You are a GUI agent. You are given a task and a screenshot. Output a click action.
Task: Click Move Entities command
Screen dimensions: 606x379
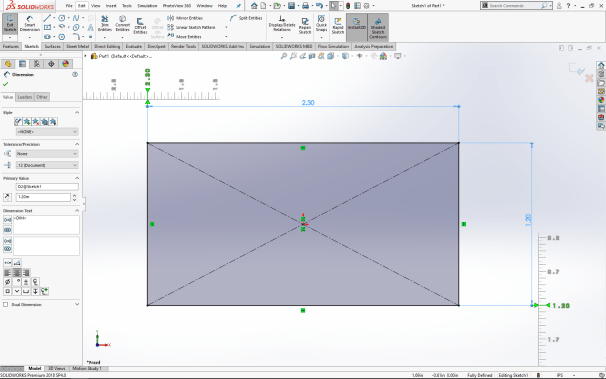(184, 37)
